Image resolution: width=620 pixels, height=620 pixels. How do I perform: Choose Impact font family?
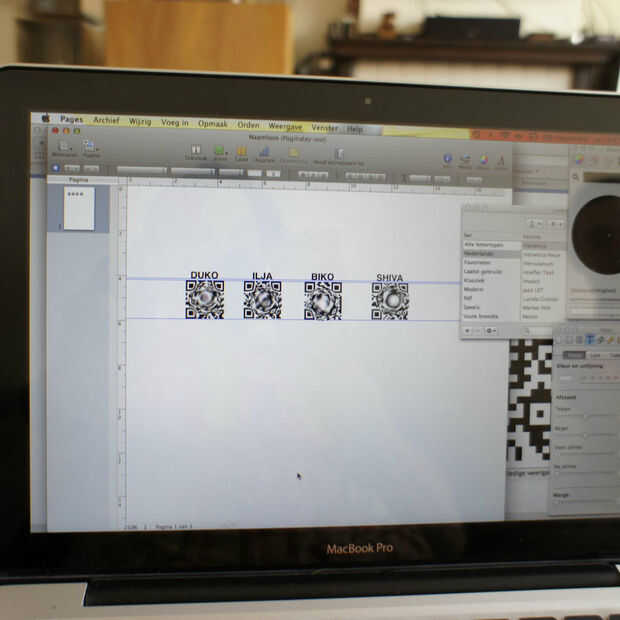pos(532,281)
